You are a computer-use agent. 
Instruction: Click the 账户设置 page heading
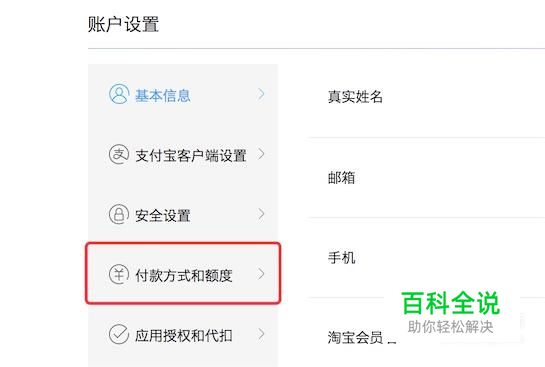[x=123, y=24]
